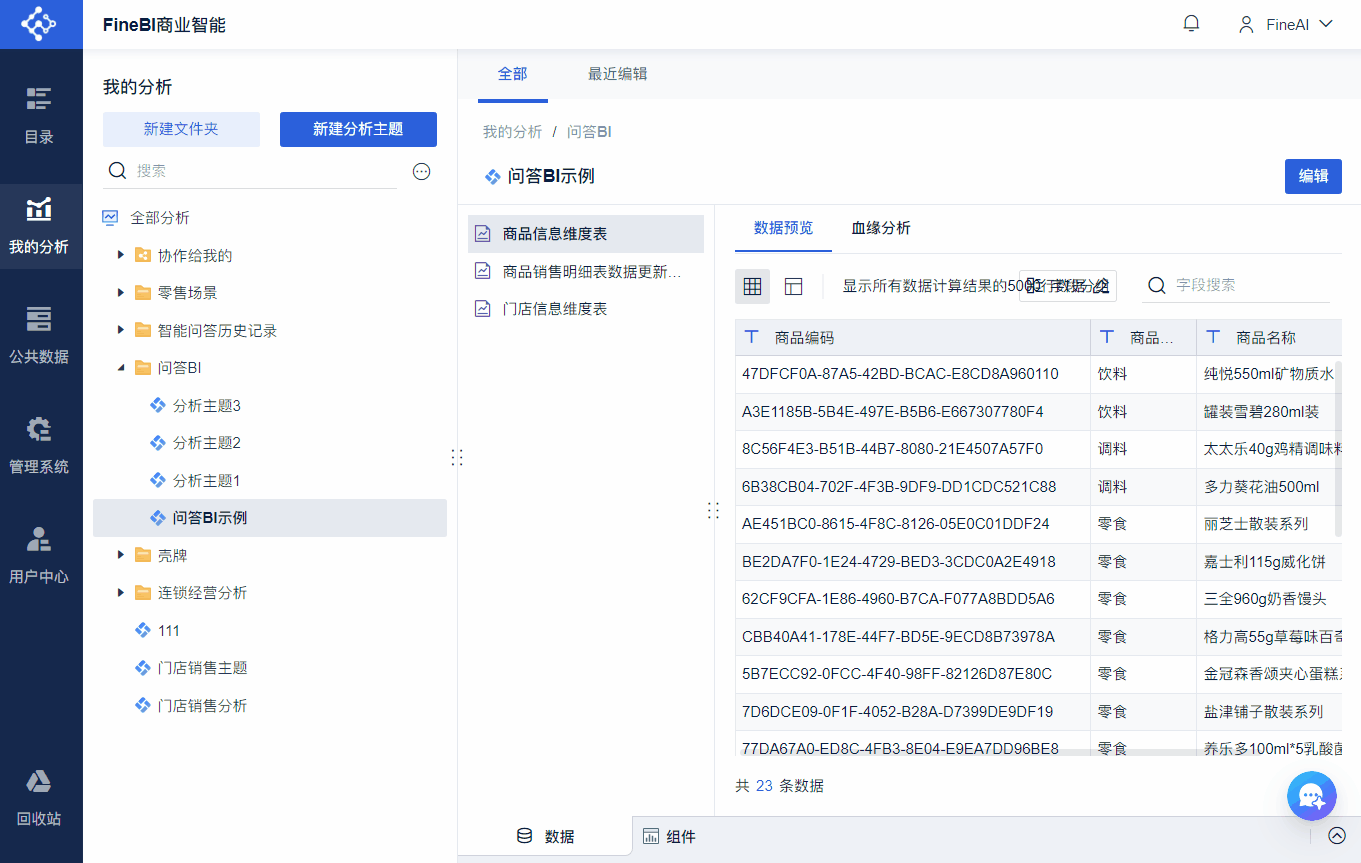Select 商品销售明细表数据更新 in table list
The width and height of the screenshot is (1361, 863).
point(586,271)
